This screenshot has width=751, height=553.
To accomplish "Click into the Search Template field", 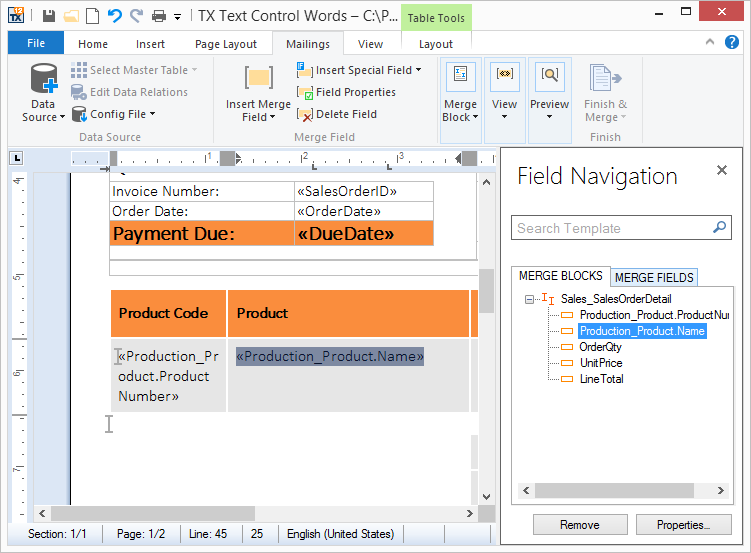I will [610, 228].
